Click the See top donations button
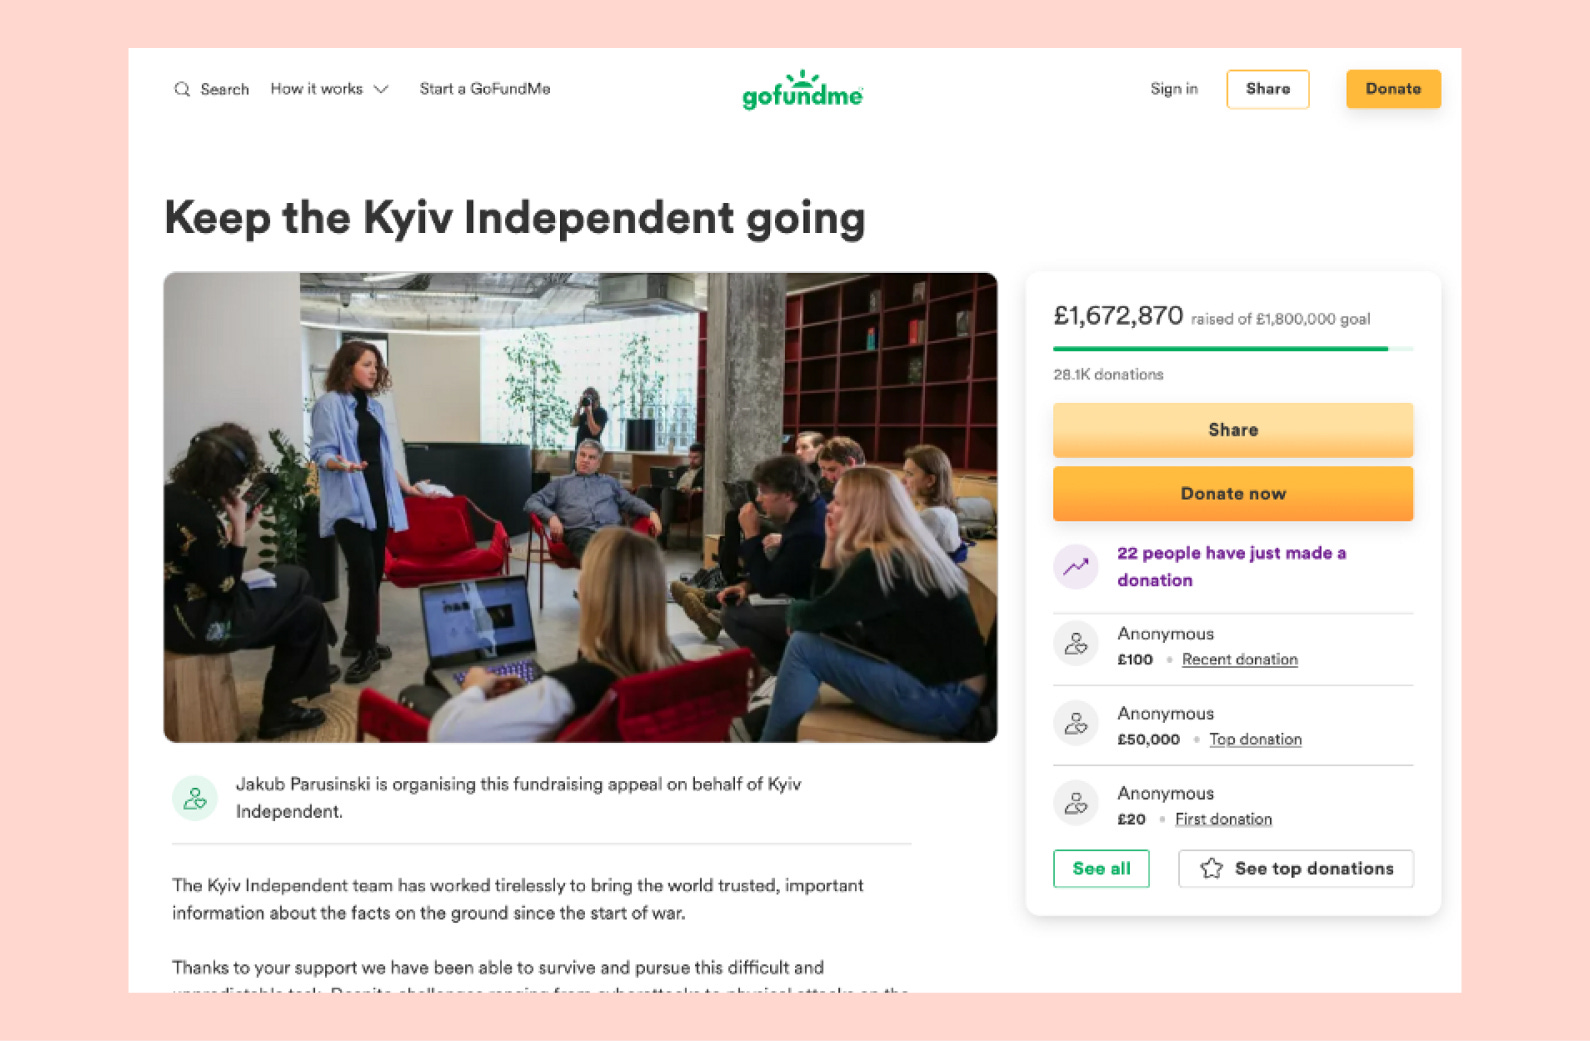This screenshot has height=1041, width=1590. 1296,868
